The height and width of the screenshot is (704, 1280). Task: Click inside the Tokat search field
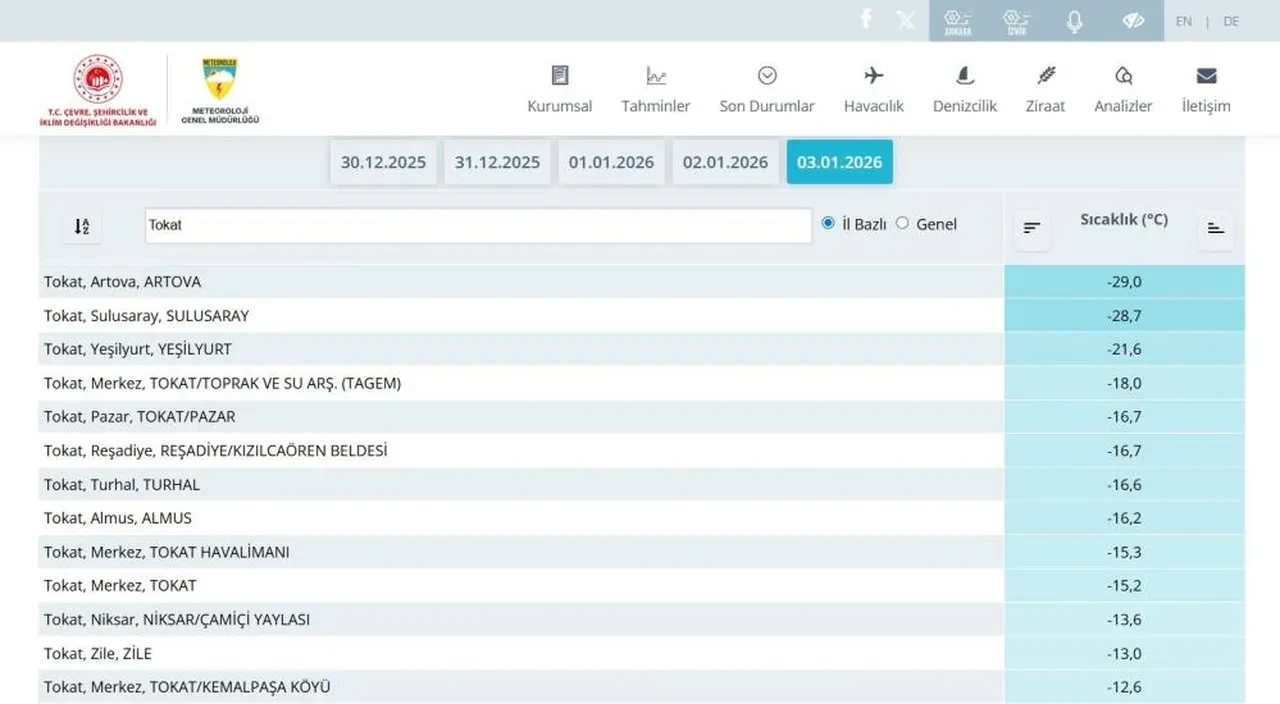pyautogui.click(x=477, y=225)
